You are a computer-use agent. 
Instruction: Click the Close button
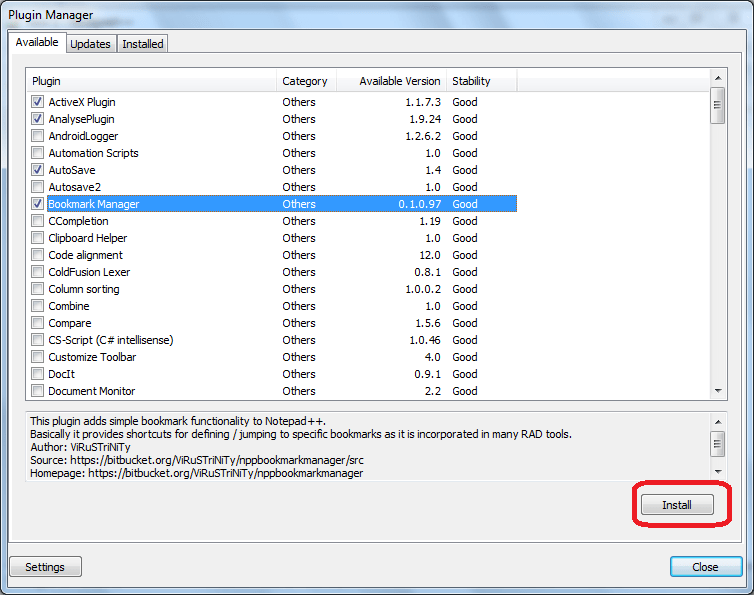tap(705, 567)
